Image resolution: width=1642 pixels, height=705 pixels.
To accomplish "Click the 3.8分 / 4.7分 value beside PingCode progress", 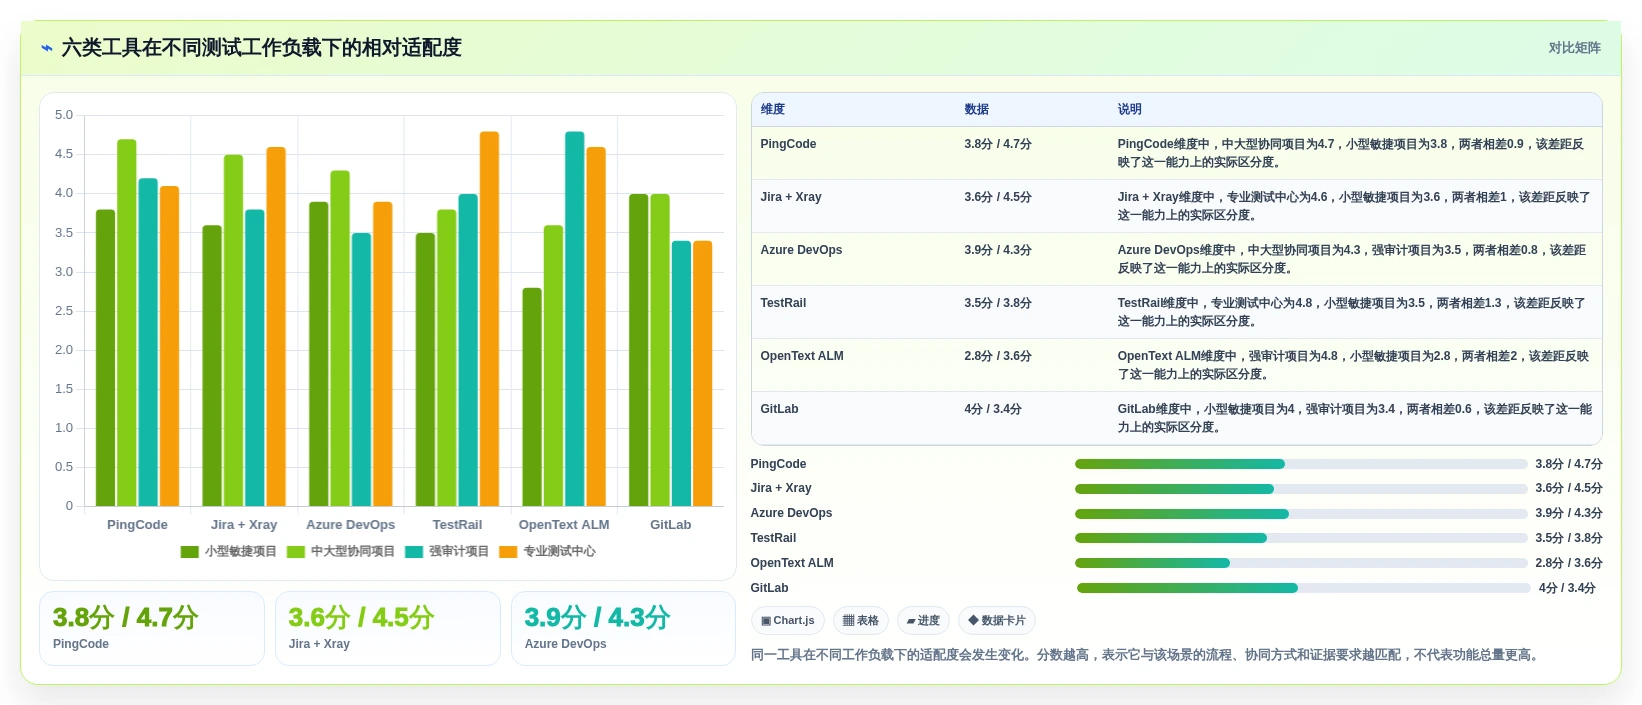I will [1569, 464].
